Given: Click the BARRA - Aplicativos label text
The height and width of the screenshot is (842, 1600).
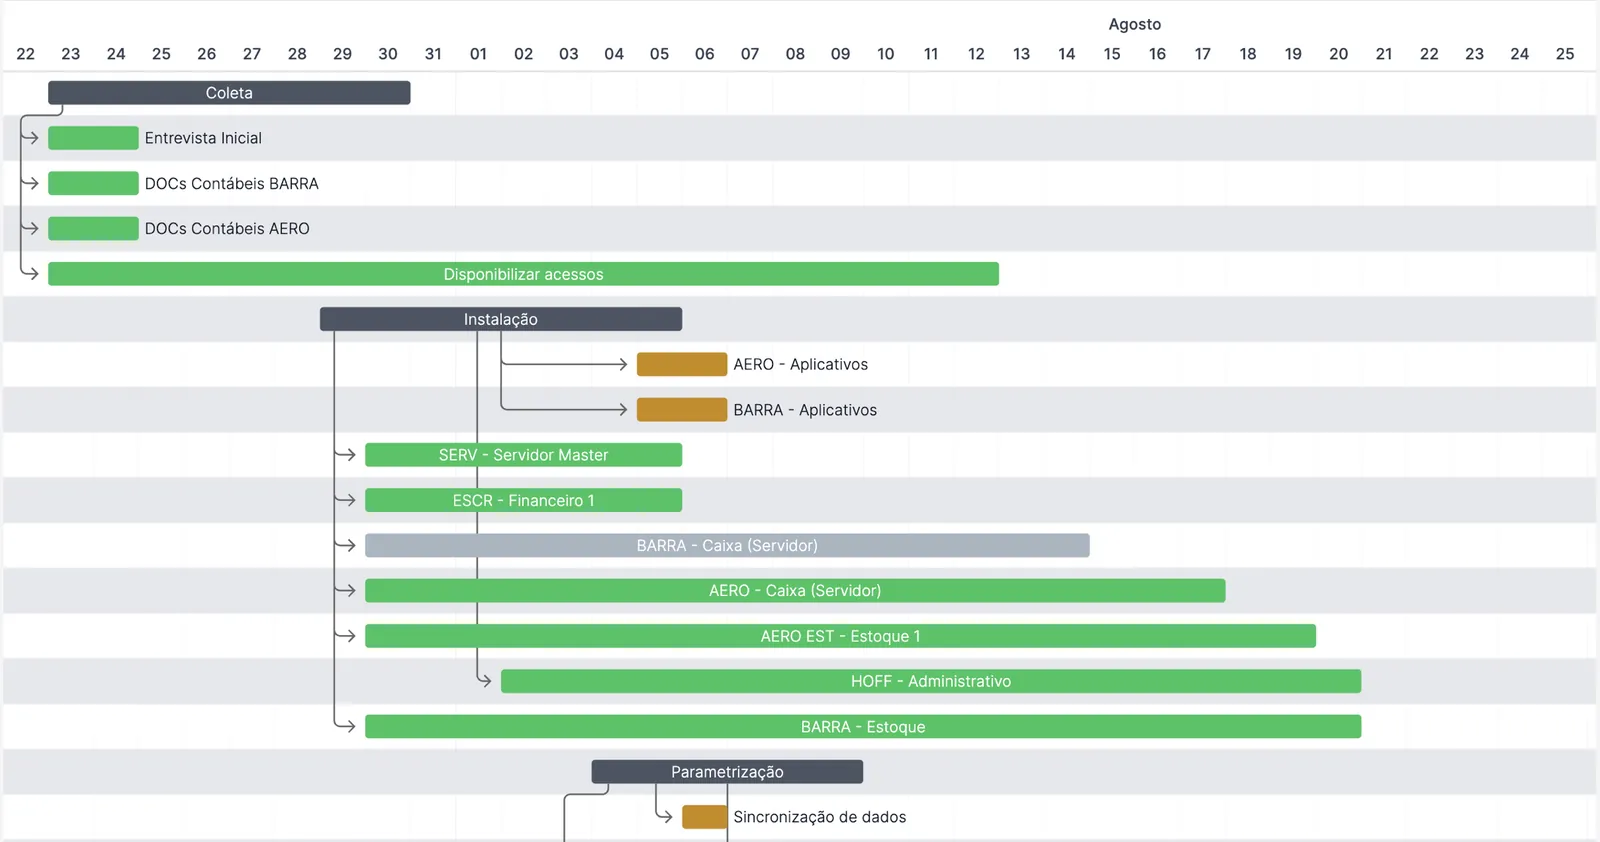Looking at the screenshot, I should [x=805, y=409].
